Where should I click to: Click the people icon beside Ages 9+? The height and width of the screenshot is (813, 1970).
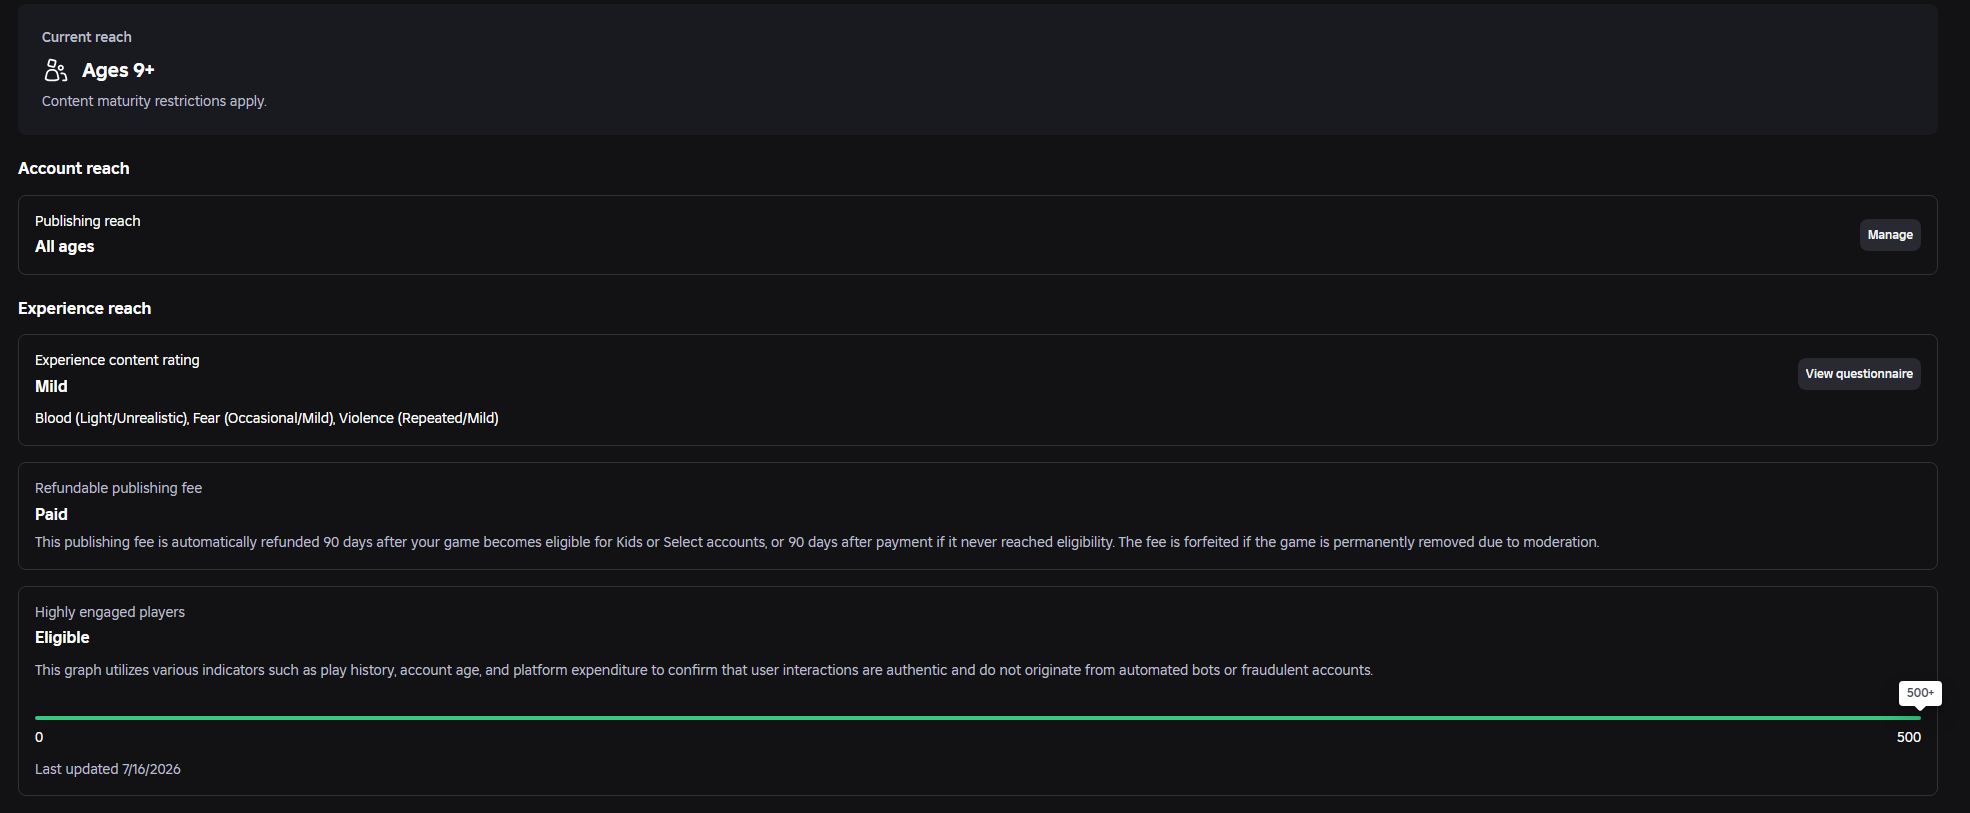pos(56,70)
